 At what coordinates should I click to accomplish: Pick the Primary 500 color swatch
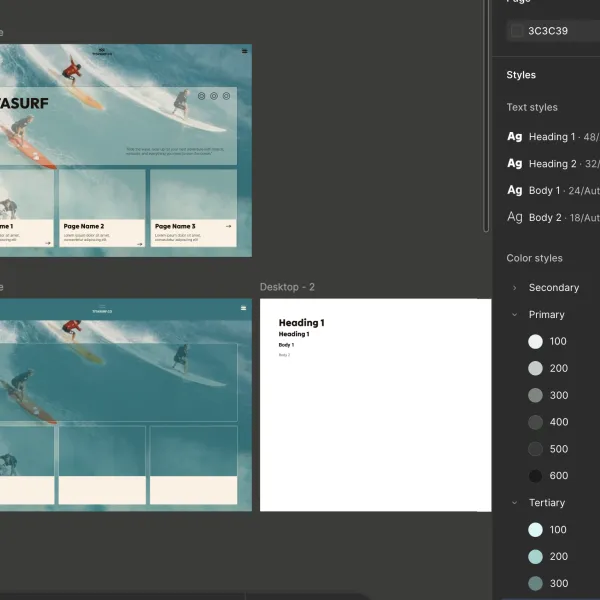click(x=535, y=449)
